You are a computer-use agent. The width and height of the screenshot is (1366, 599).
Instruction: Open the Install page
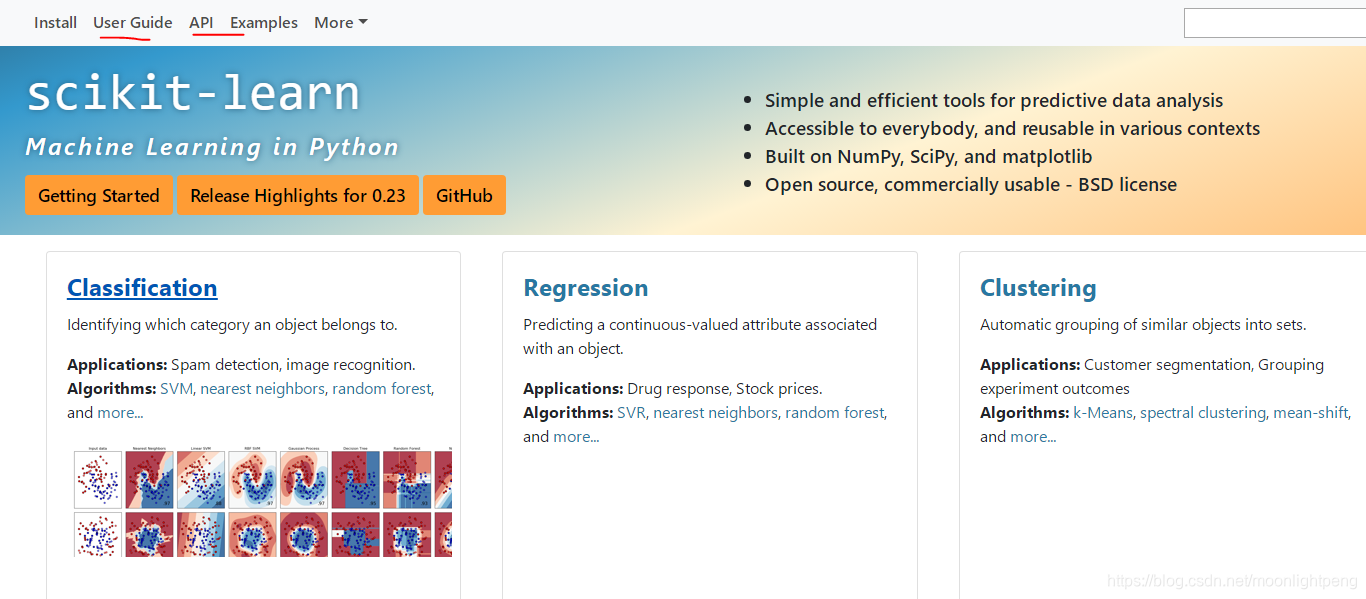coord(55,22)
